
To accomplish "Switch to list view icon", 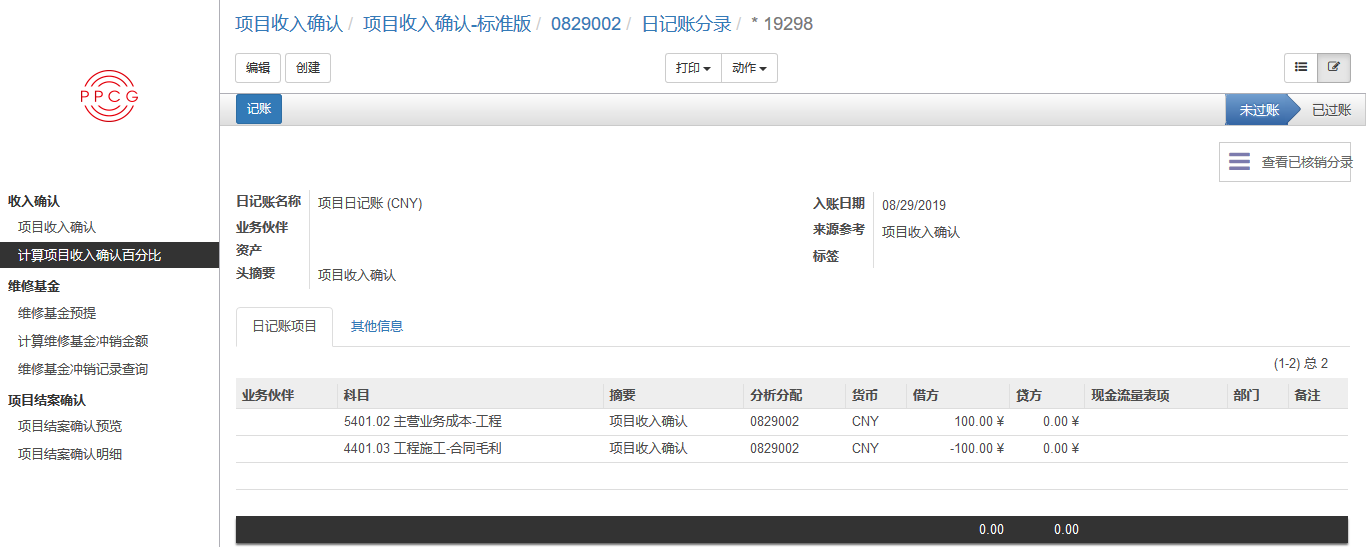I will 1301,68.
